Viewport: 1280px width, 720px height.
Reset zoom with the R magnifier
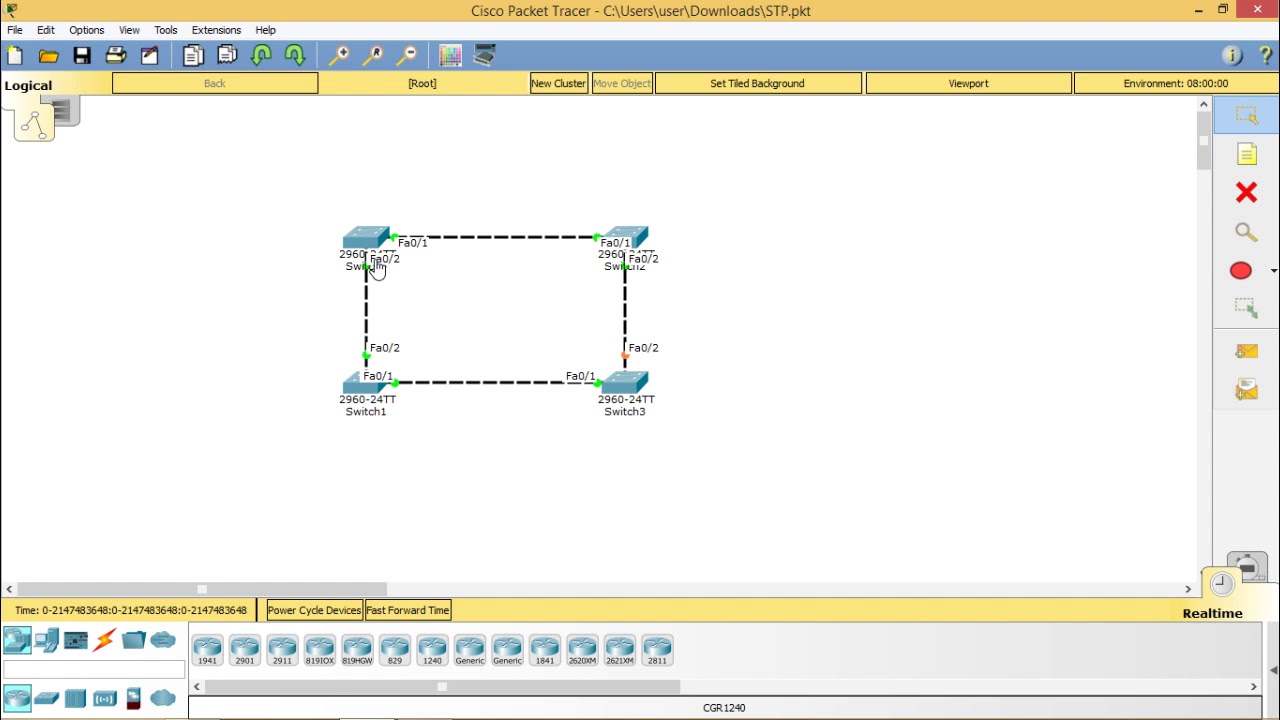373,56
